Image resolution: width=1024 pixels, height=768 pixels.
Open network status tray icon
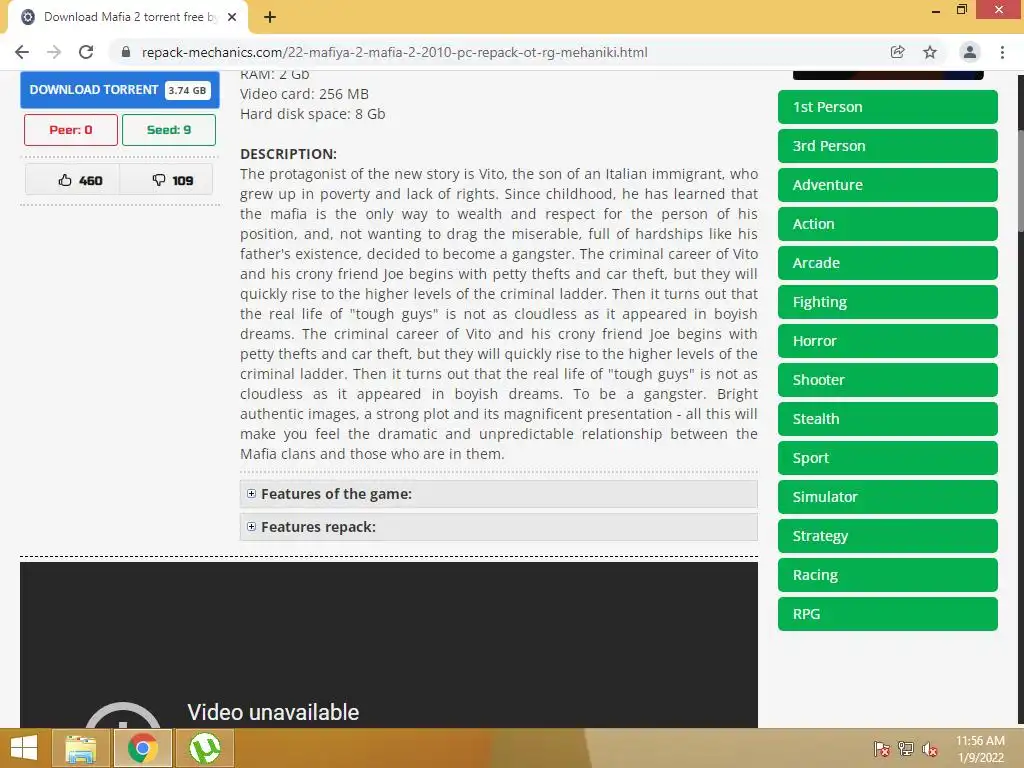pos(906,749)
